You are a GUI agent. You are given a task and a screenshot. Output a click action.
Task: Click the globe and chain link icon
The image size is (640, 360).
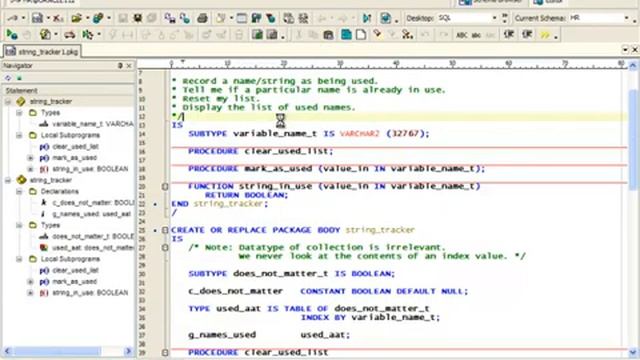[x=98, y=18]
